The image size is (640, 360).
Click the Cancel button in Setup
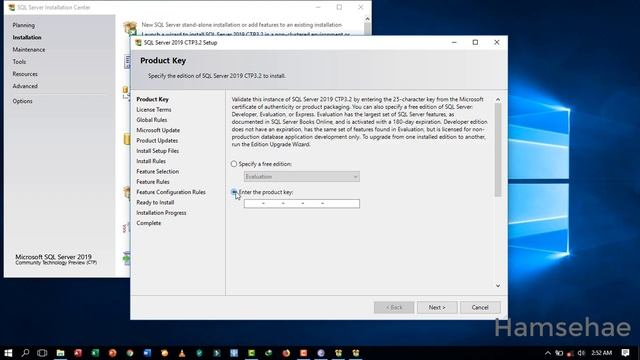480,307
